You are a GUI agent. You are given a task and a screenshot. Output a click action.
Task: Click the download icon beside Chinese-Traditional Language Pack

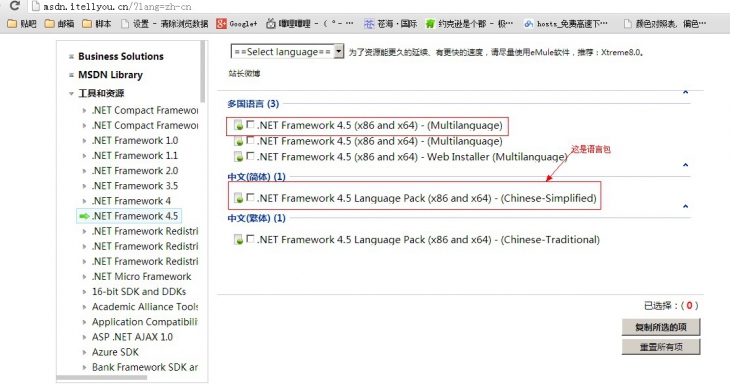click(238, 240)
